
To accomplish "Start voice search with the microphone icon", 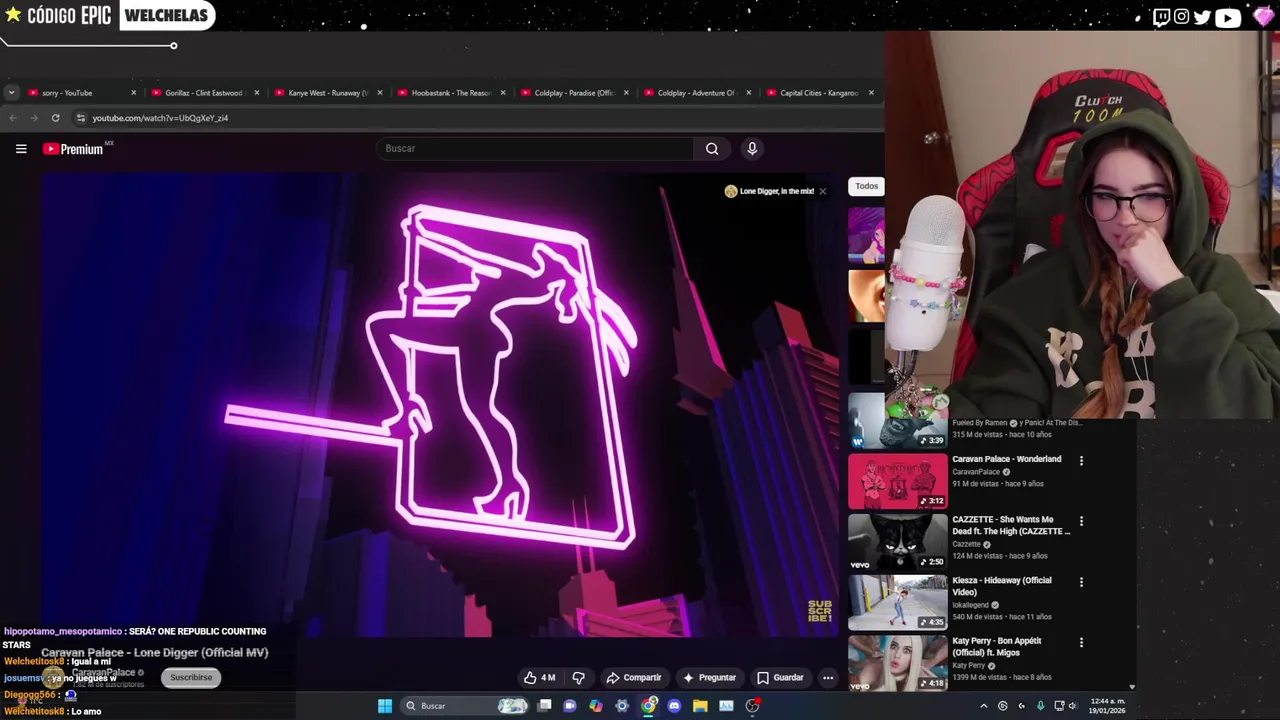I will tap(752, 149).
